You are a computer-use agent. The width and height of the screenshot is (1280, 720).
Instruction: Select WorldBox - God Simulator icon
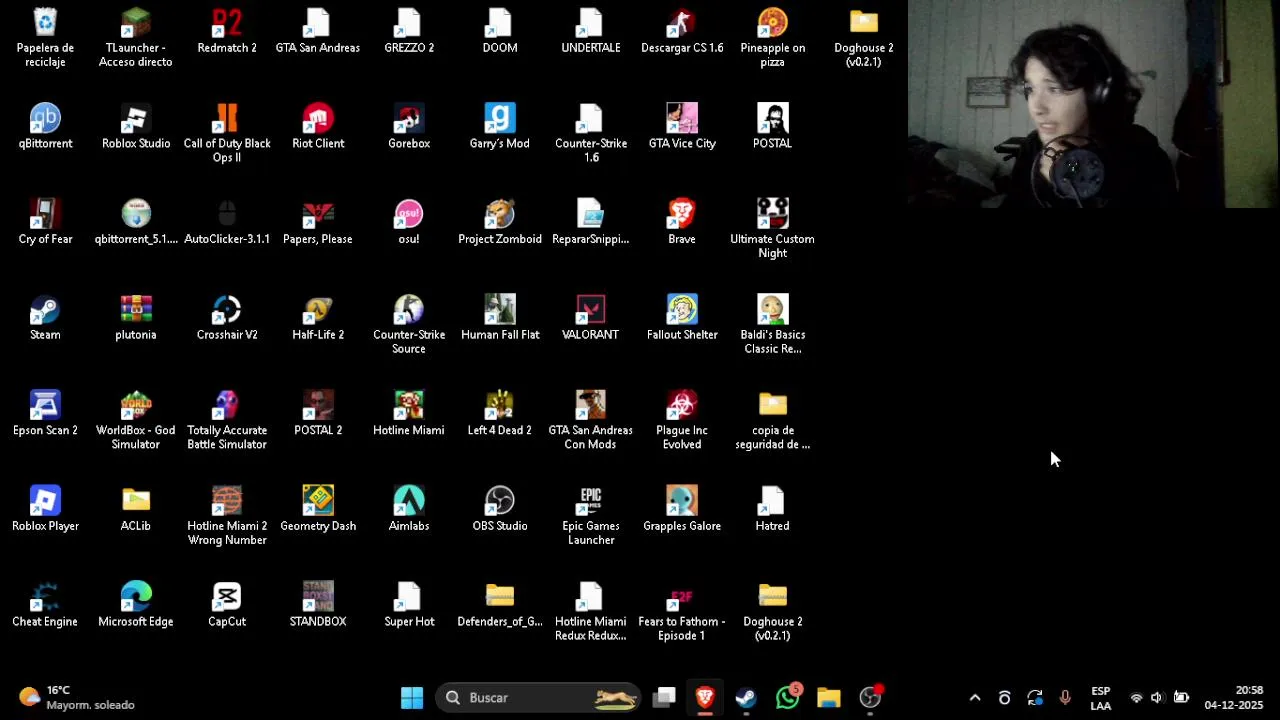click(x=136, y=421)
